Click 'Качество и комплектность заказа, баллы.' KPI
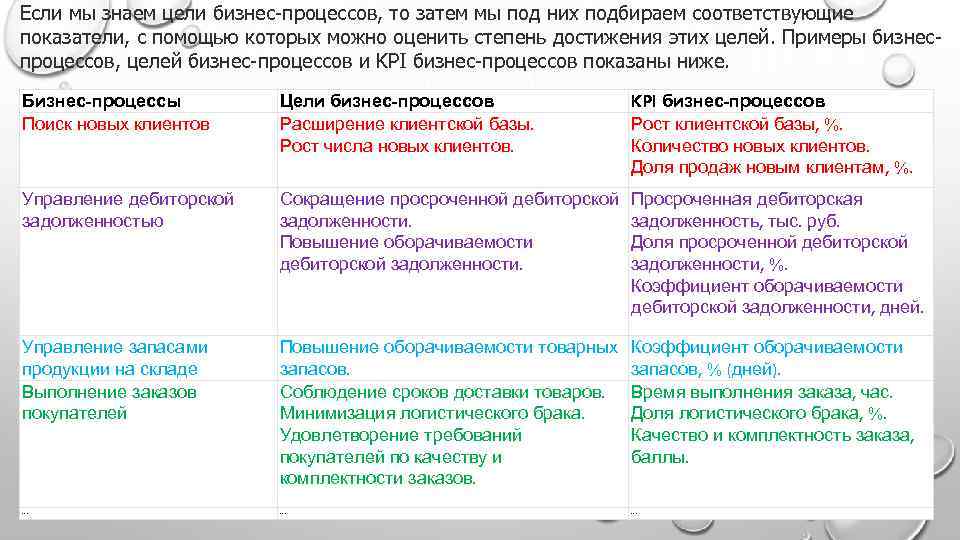This screenshot has height=540, width=960. coord(773,446)
